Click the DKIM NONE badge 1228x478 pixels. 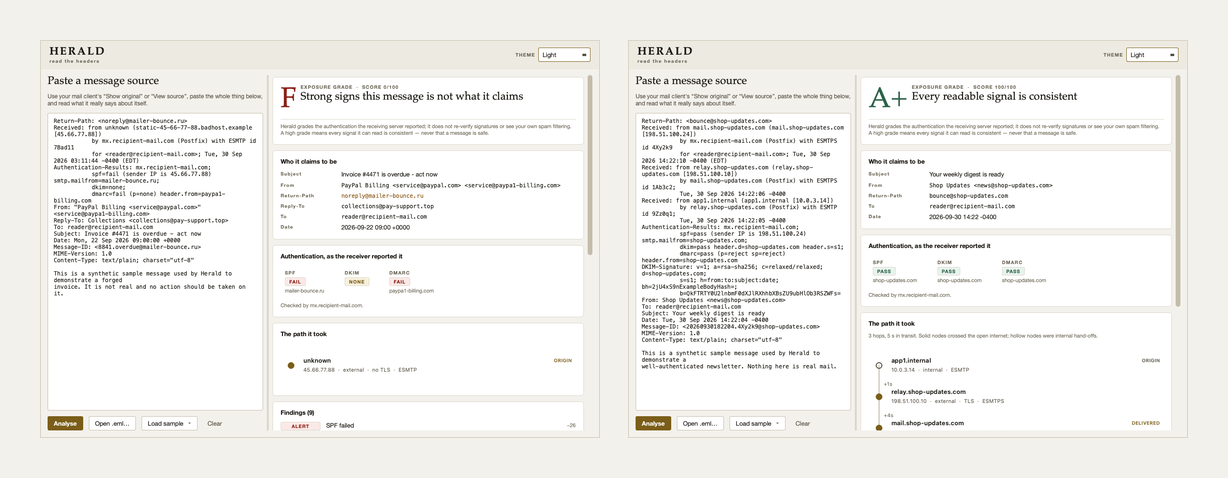pos(357,282)
